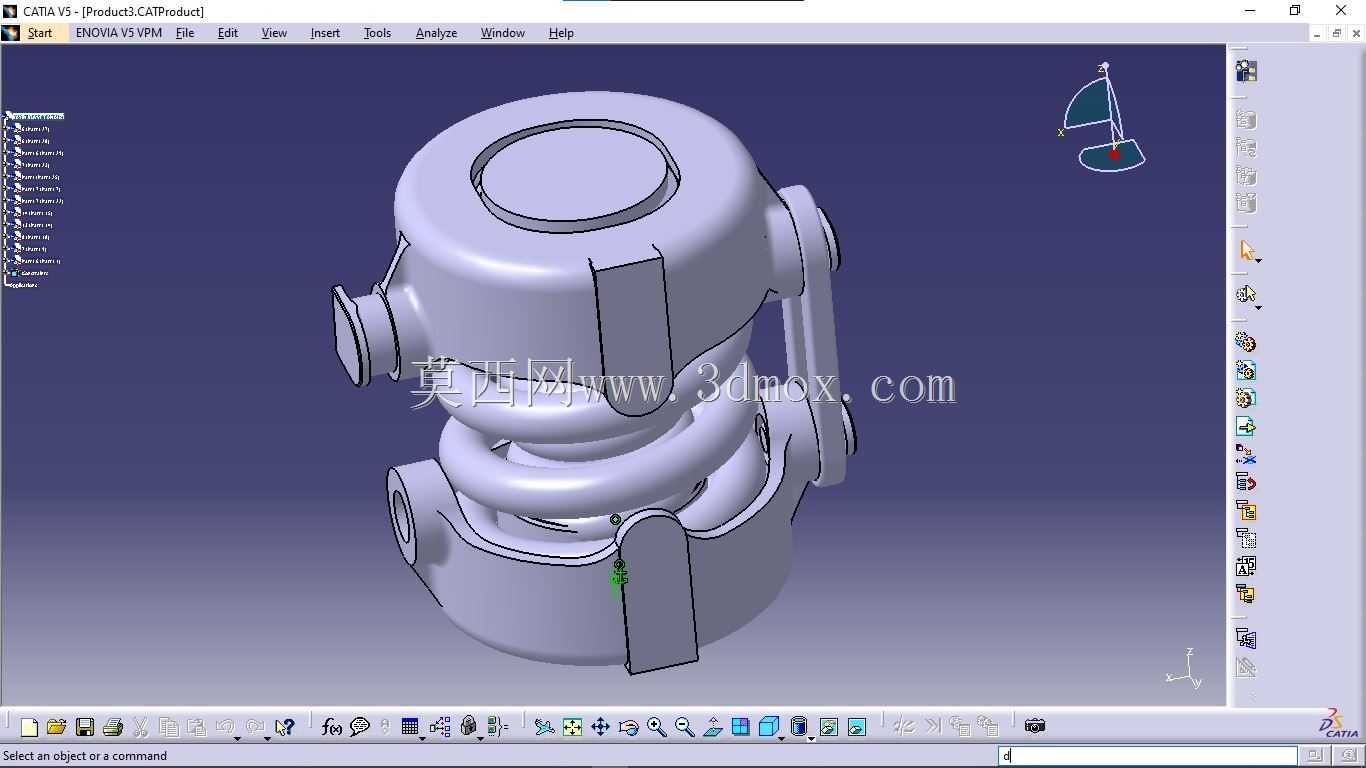The height and width of the screenshot is (768, 1366).
Task: Open the Window menu
Action: coord(502,33)
